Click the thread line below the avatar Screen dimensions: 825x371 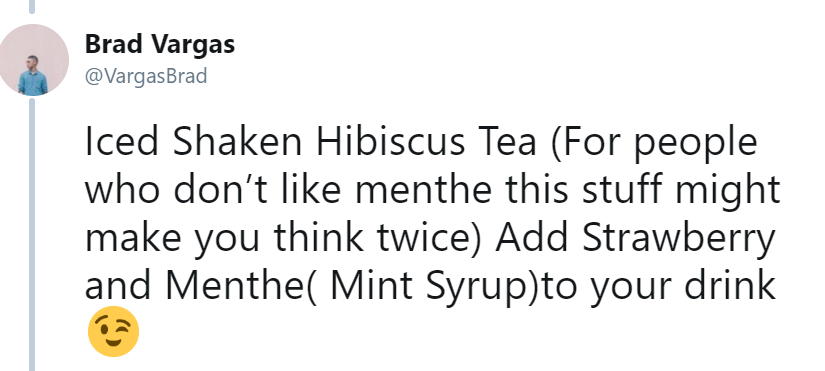coord(32,234)
